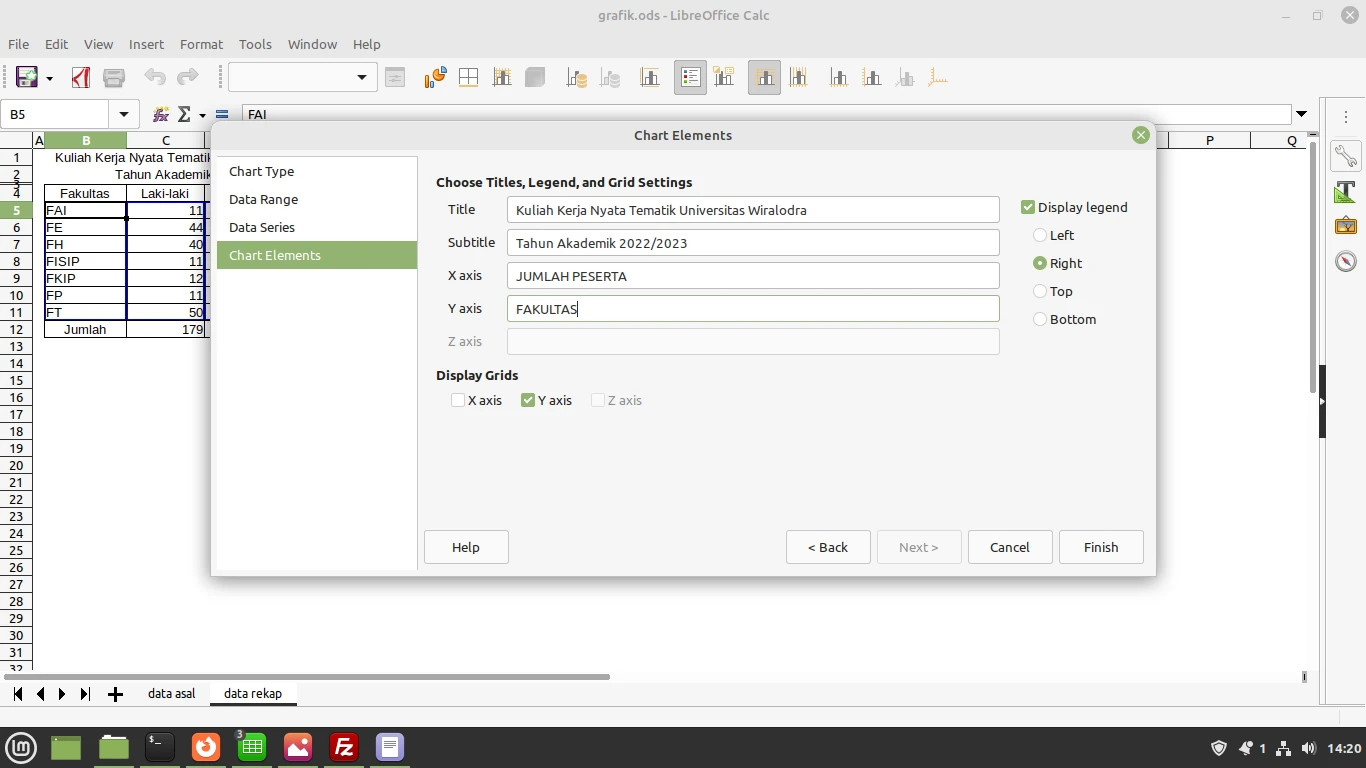Click the chart Titles toolbar icon
The height and width of the screenshot is (768, 1366).
point(650,78)
